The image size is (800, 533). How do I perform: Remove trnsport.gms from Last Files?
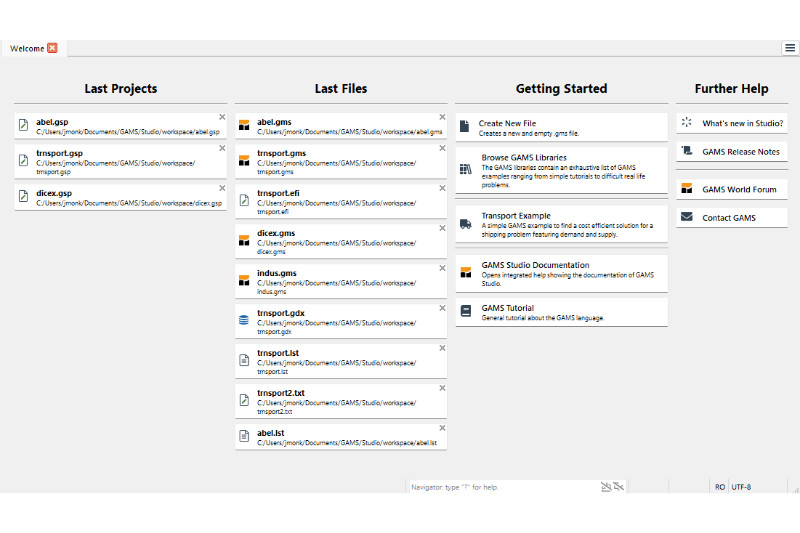click(442, 148)
